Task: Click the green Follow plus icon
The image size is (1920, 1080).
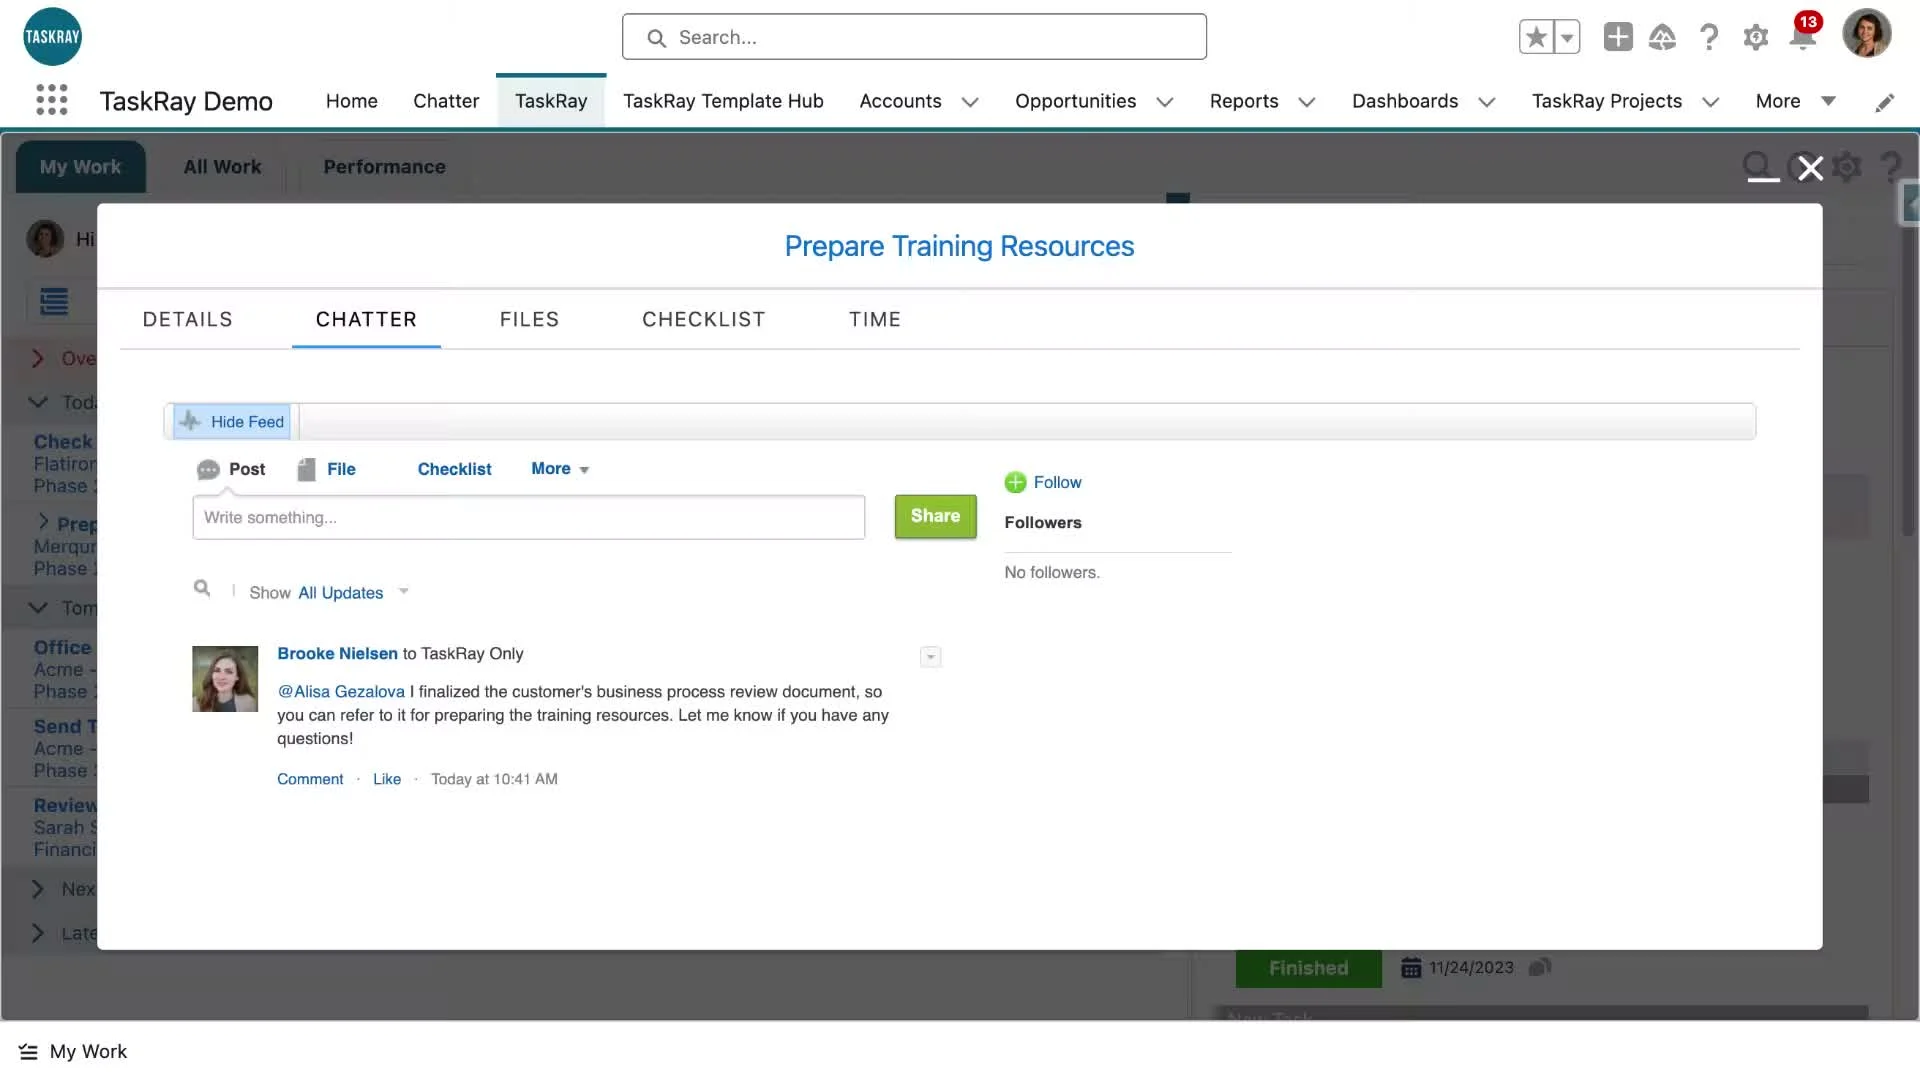Action: [1015, 483]
